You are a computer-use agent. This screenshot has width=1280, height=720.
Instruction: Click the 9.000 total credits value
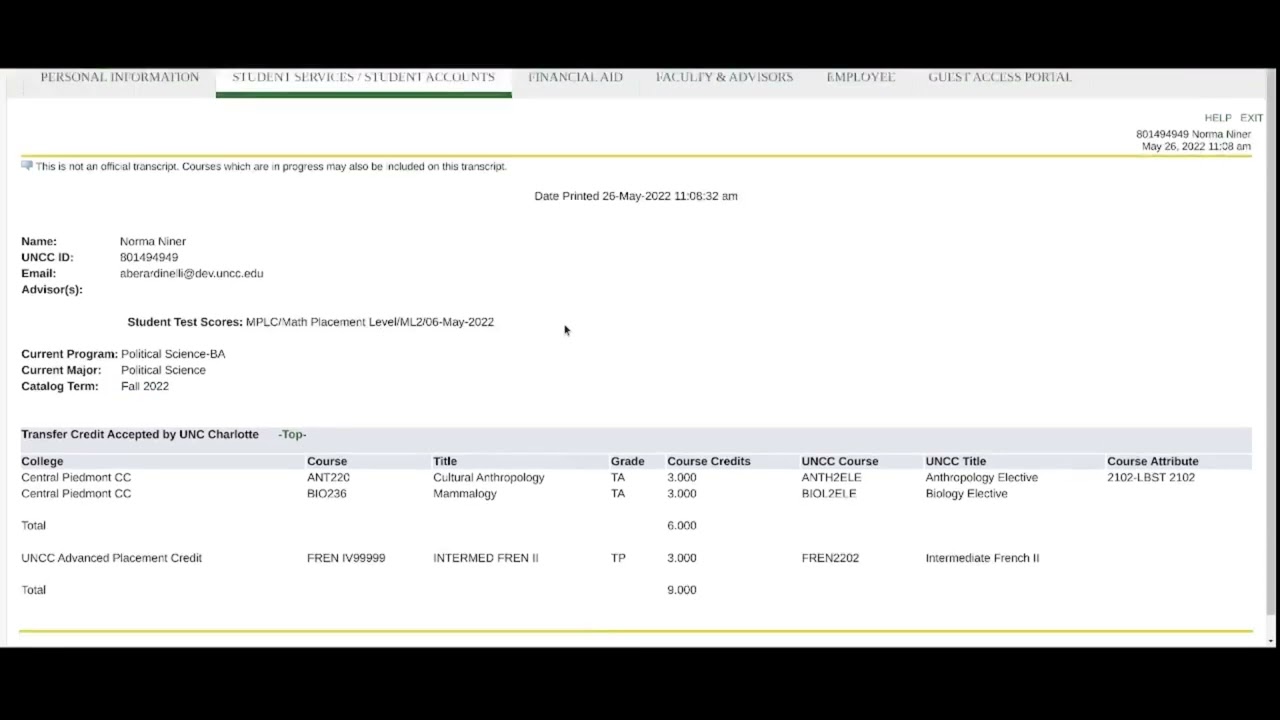pos(682,590)
